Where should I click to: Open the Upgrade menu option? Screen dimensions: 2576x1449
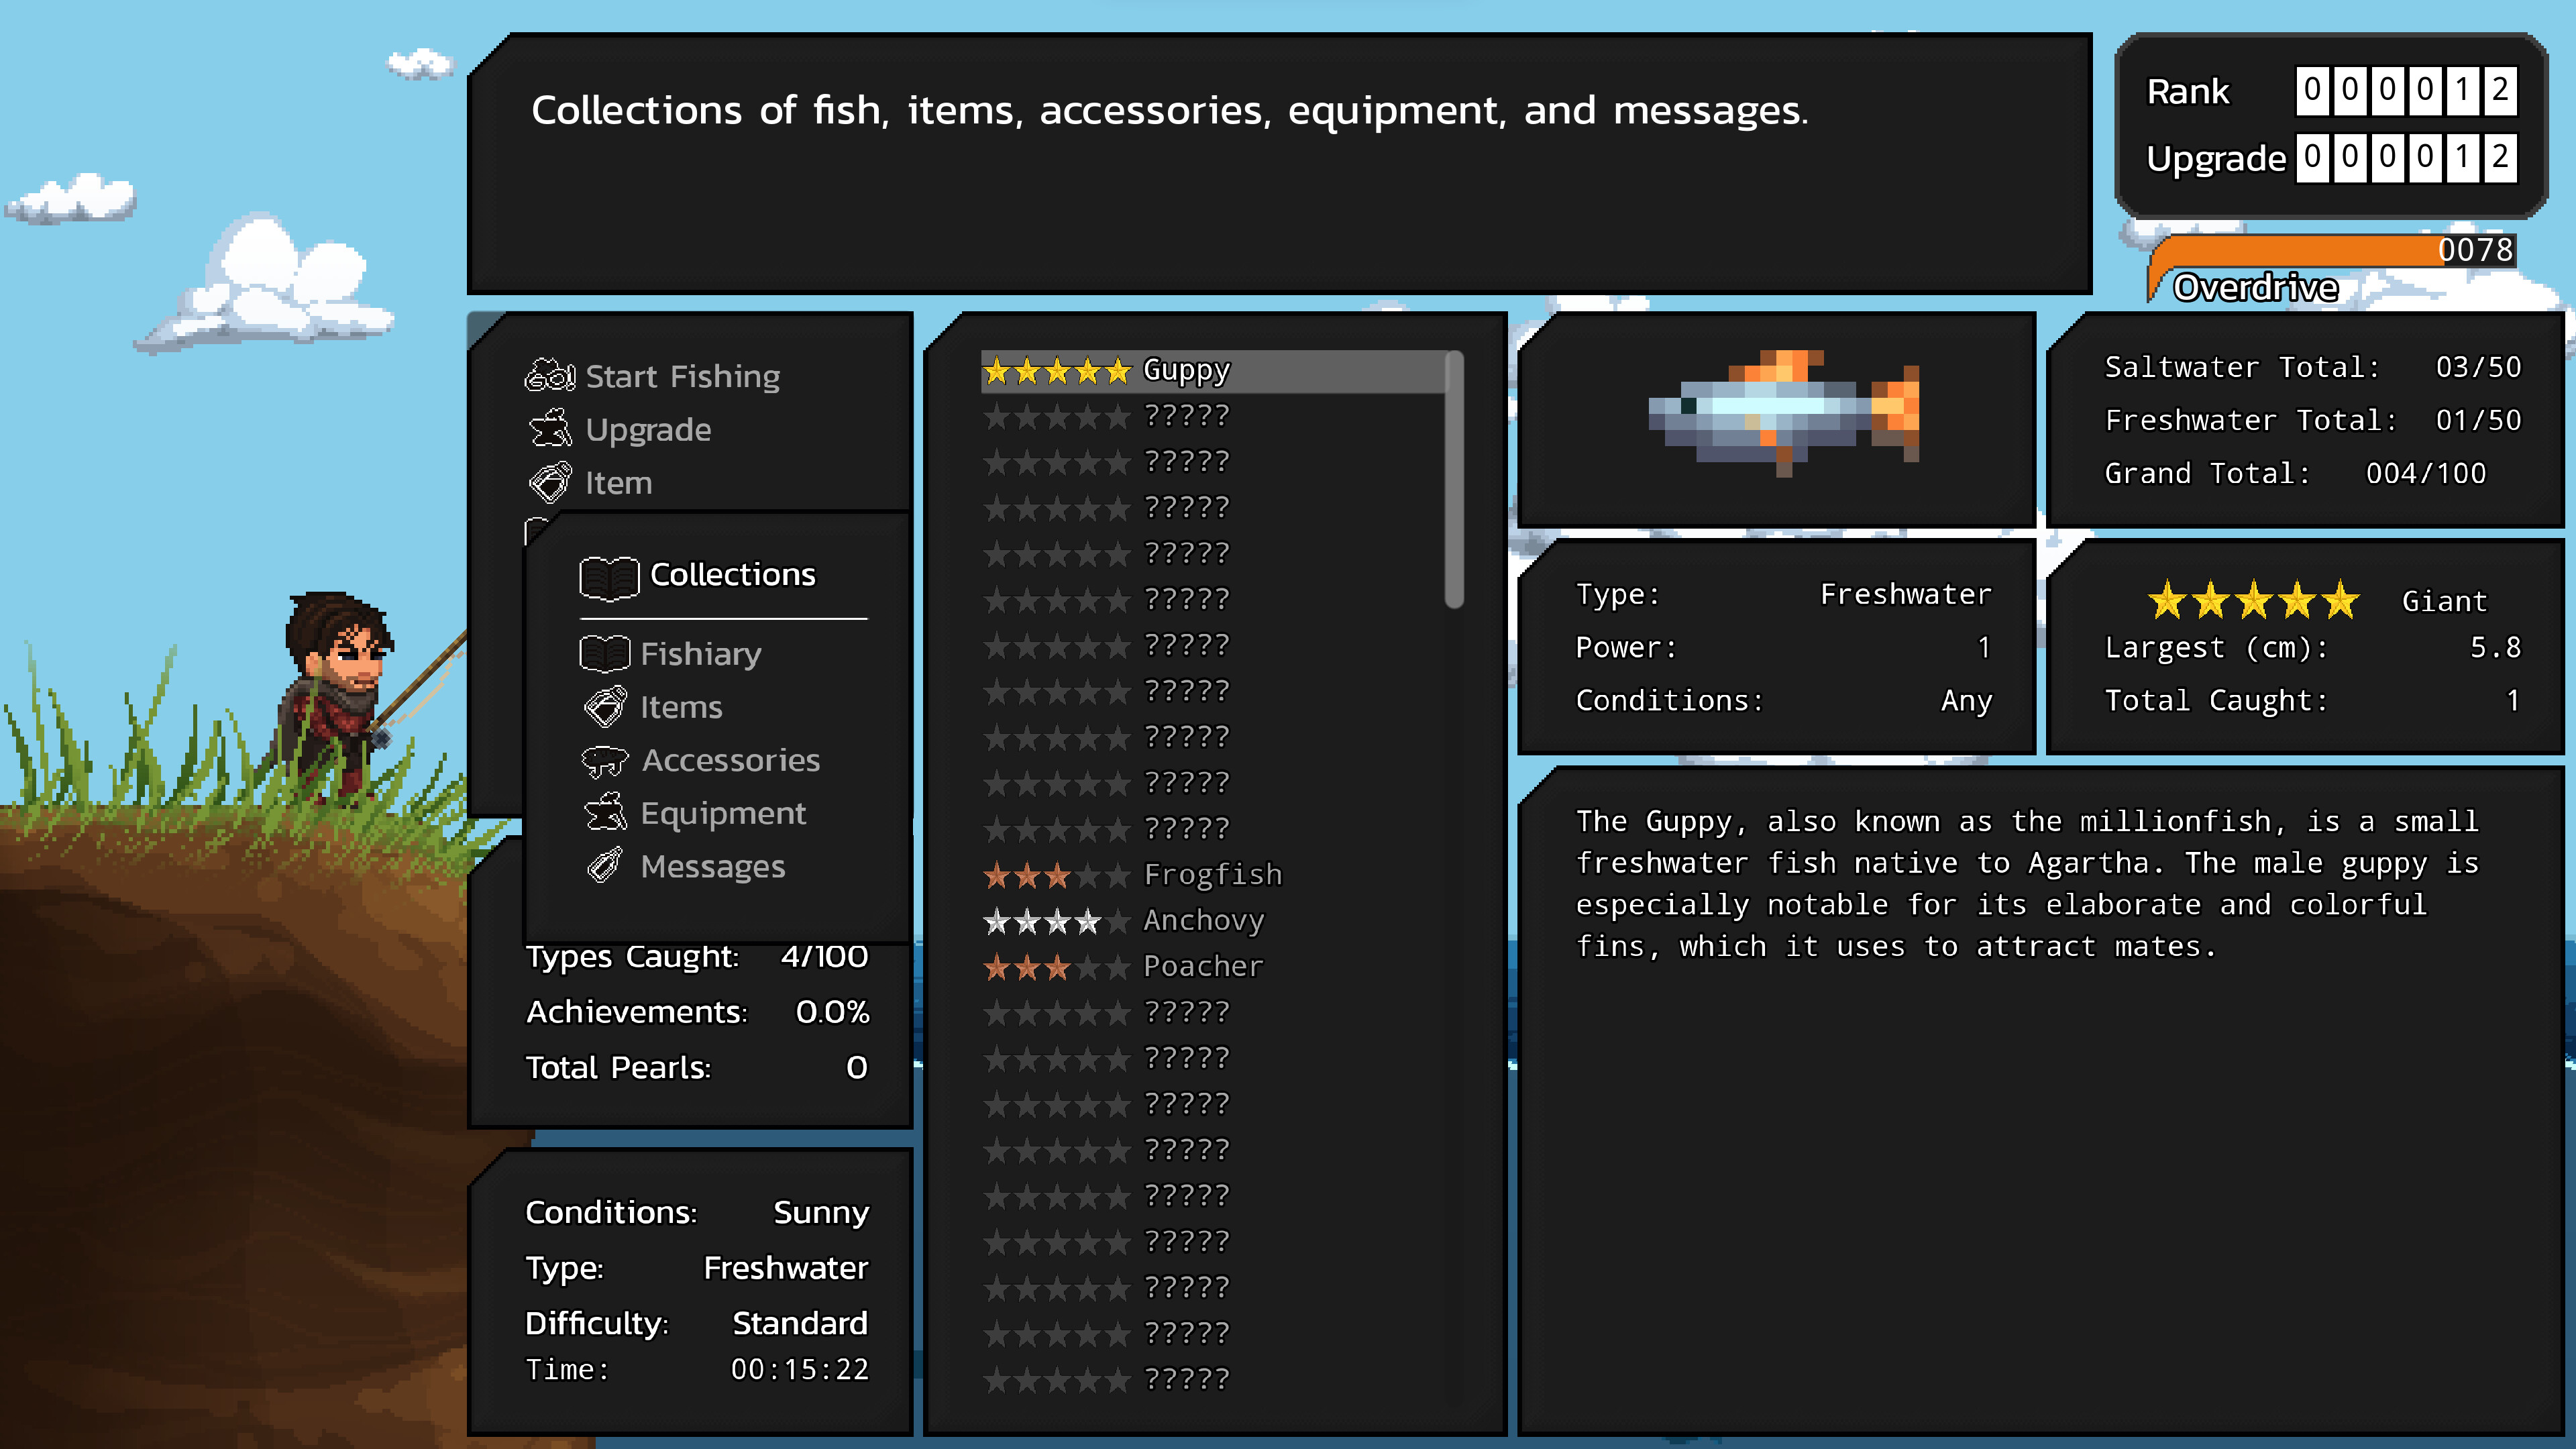point(648,429)
